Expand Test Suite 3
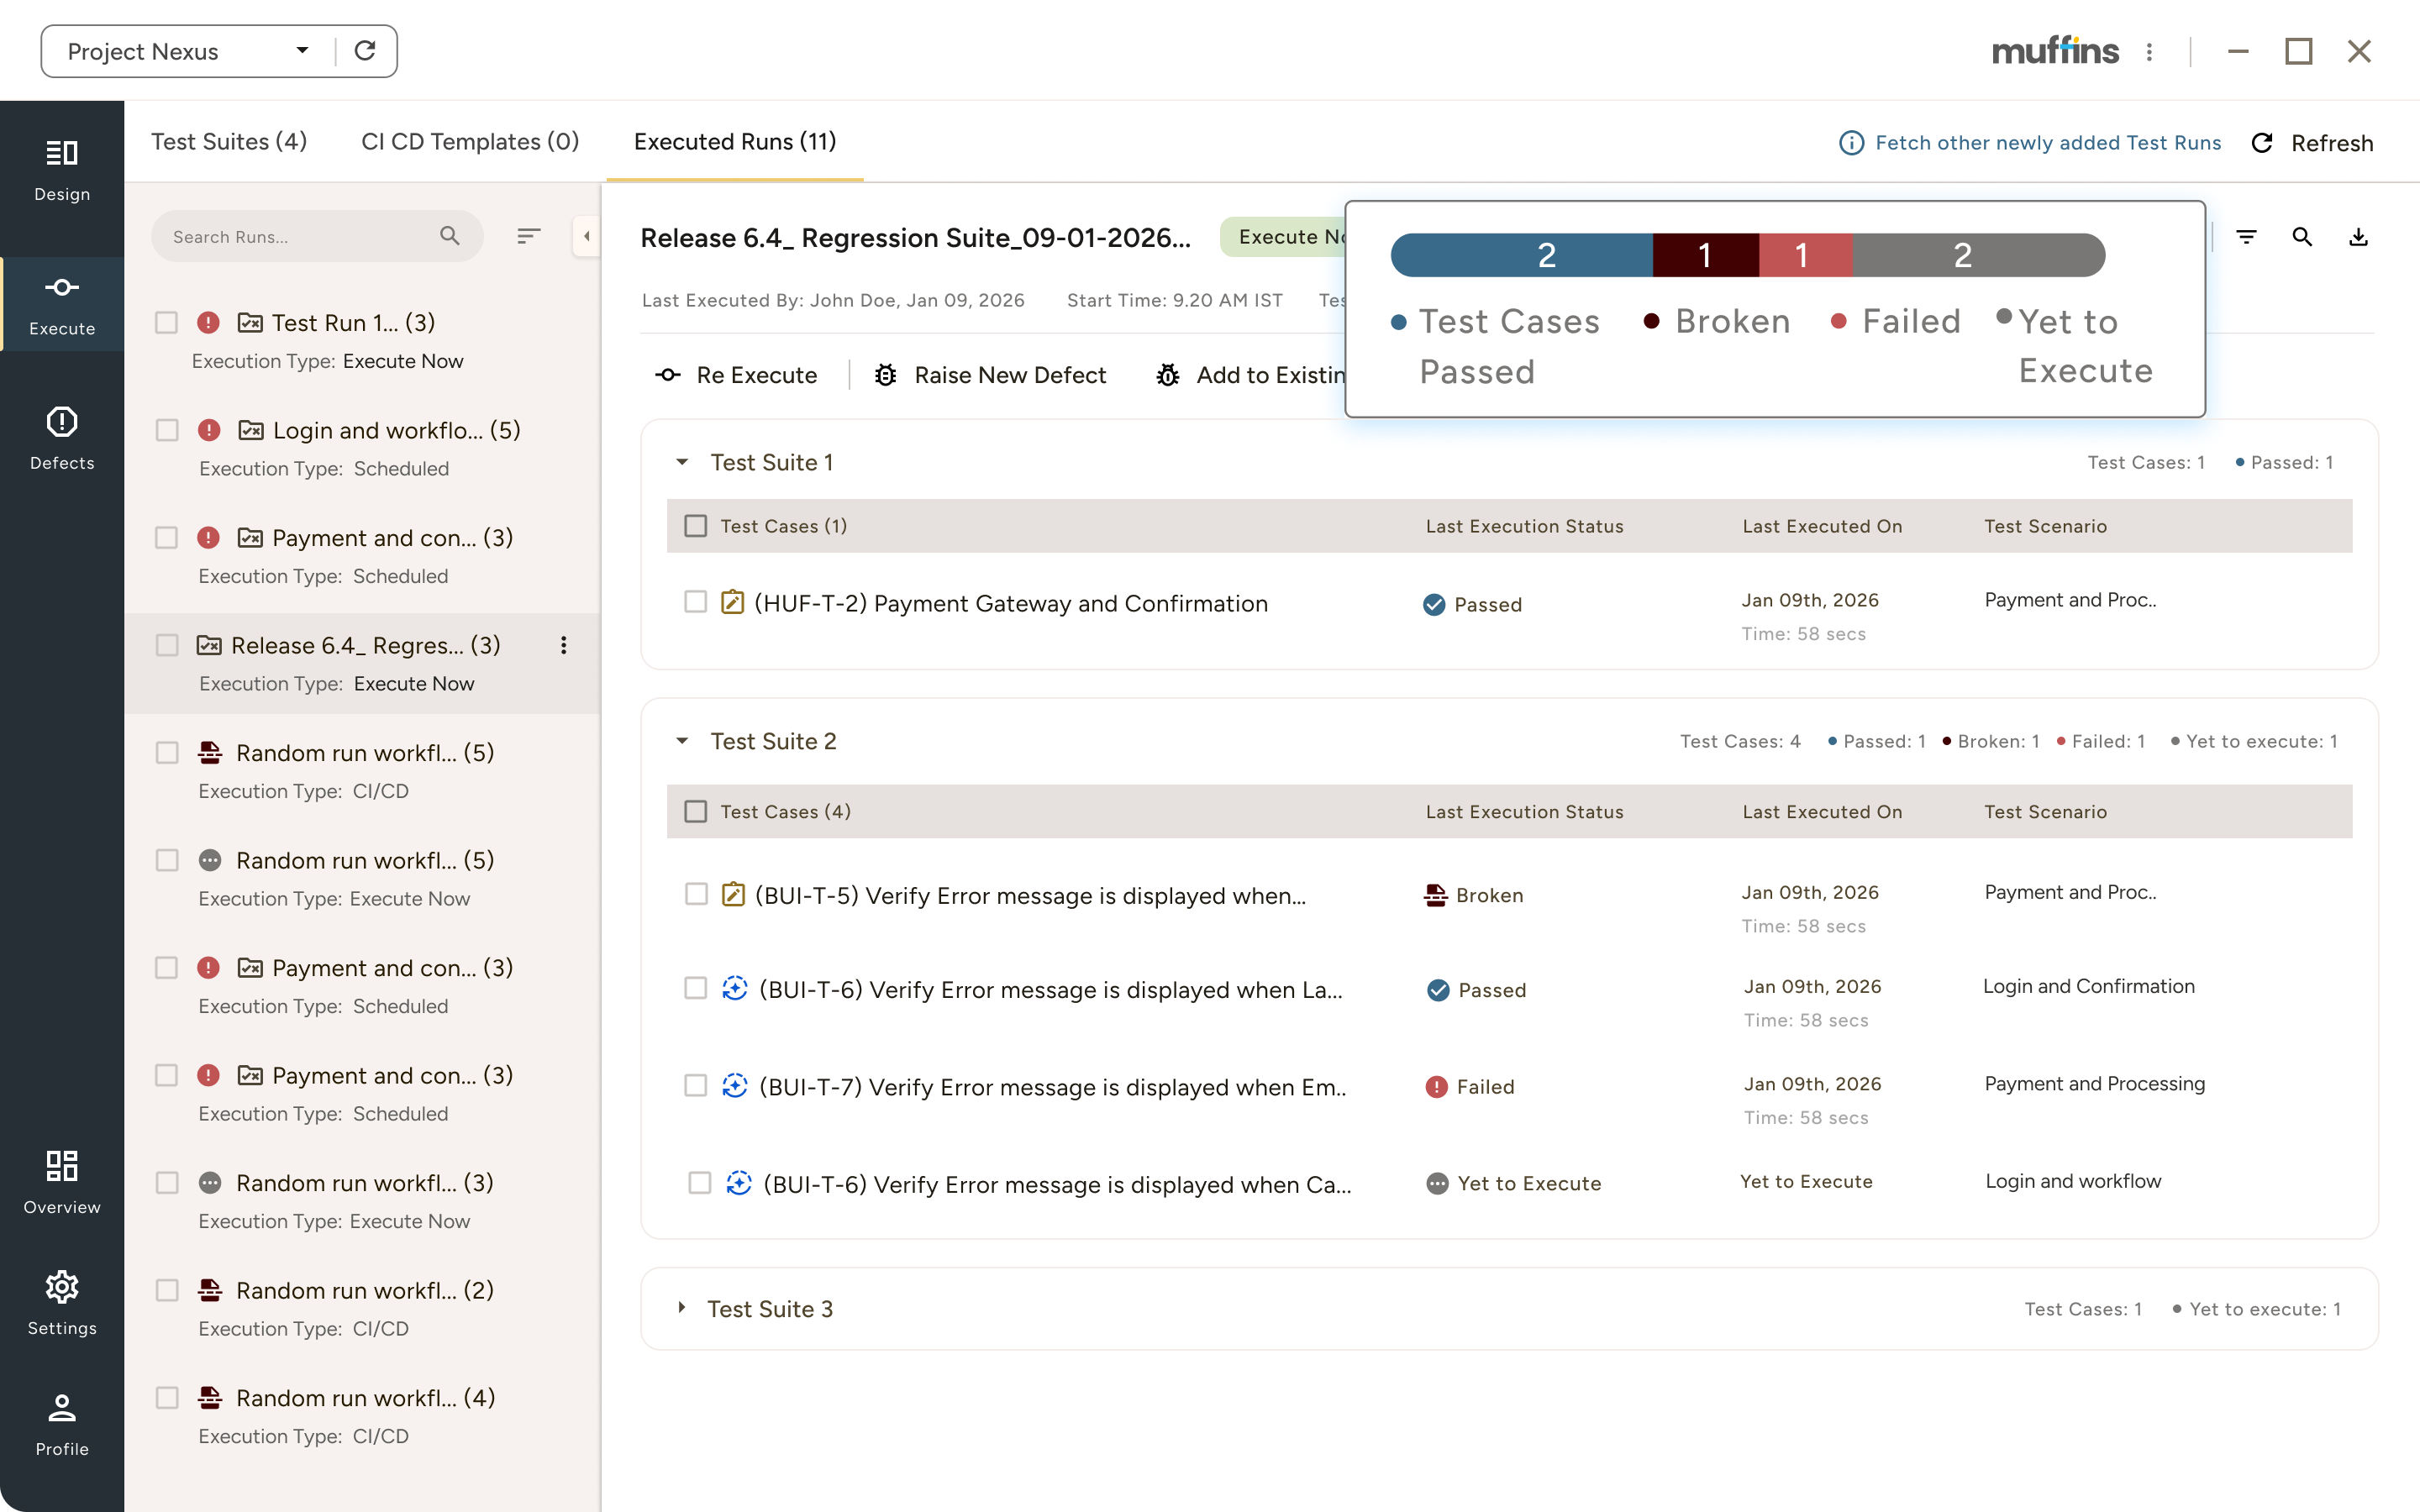2420x1512 pixels. click(x=683, y=1308)
